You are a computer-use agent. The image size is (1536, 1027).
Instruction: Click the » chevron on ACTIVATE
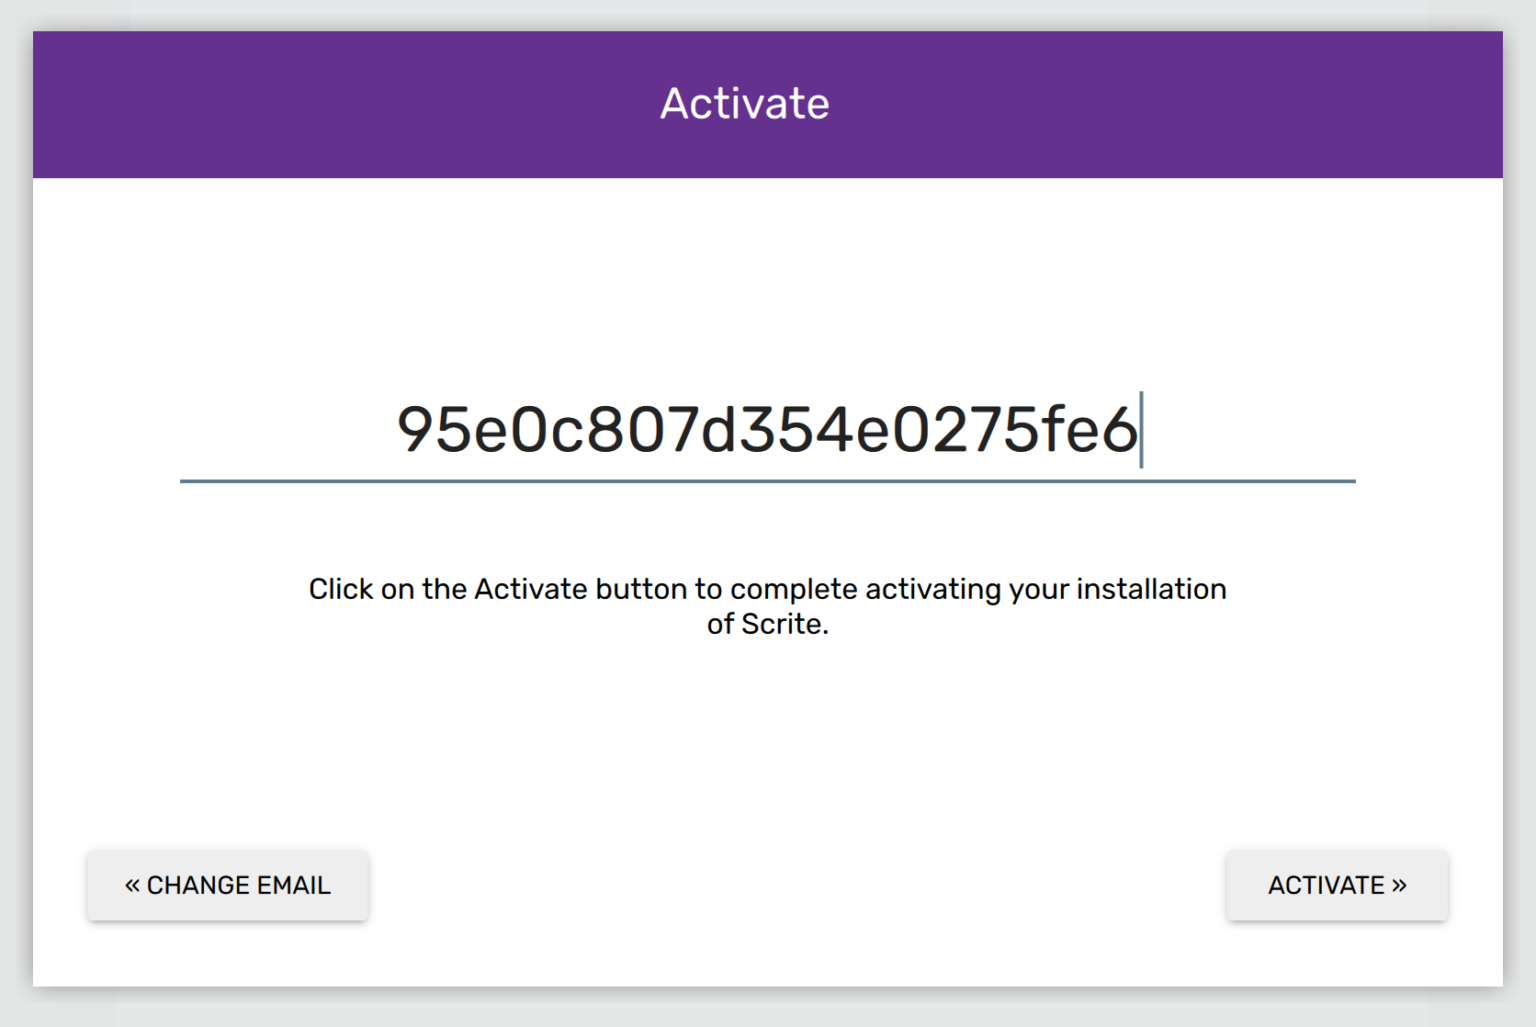click(1400, 885)
